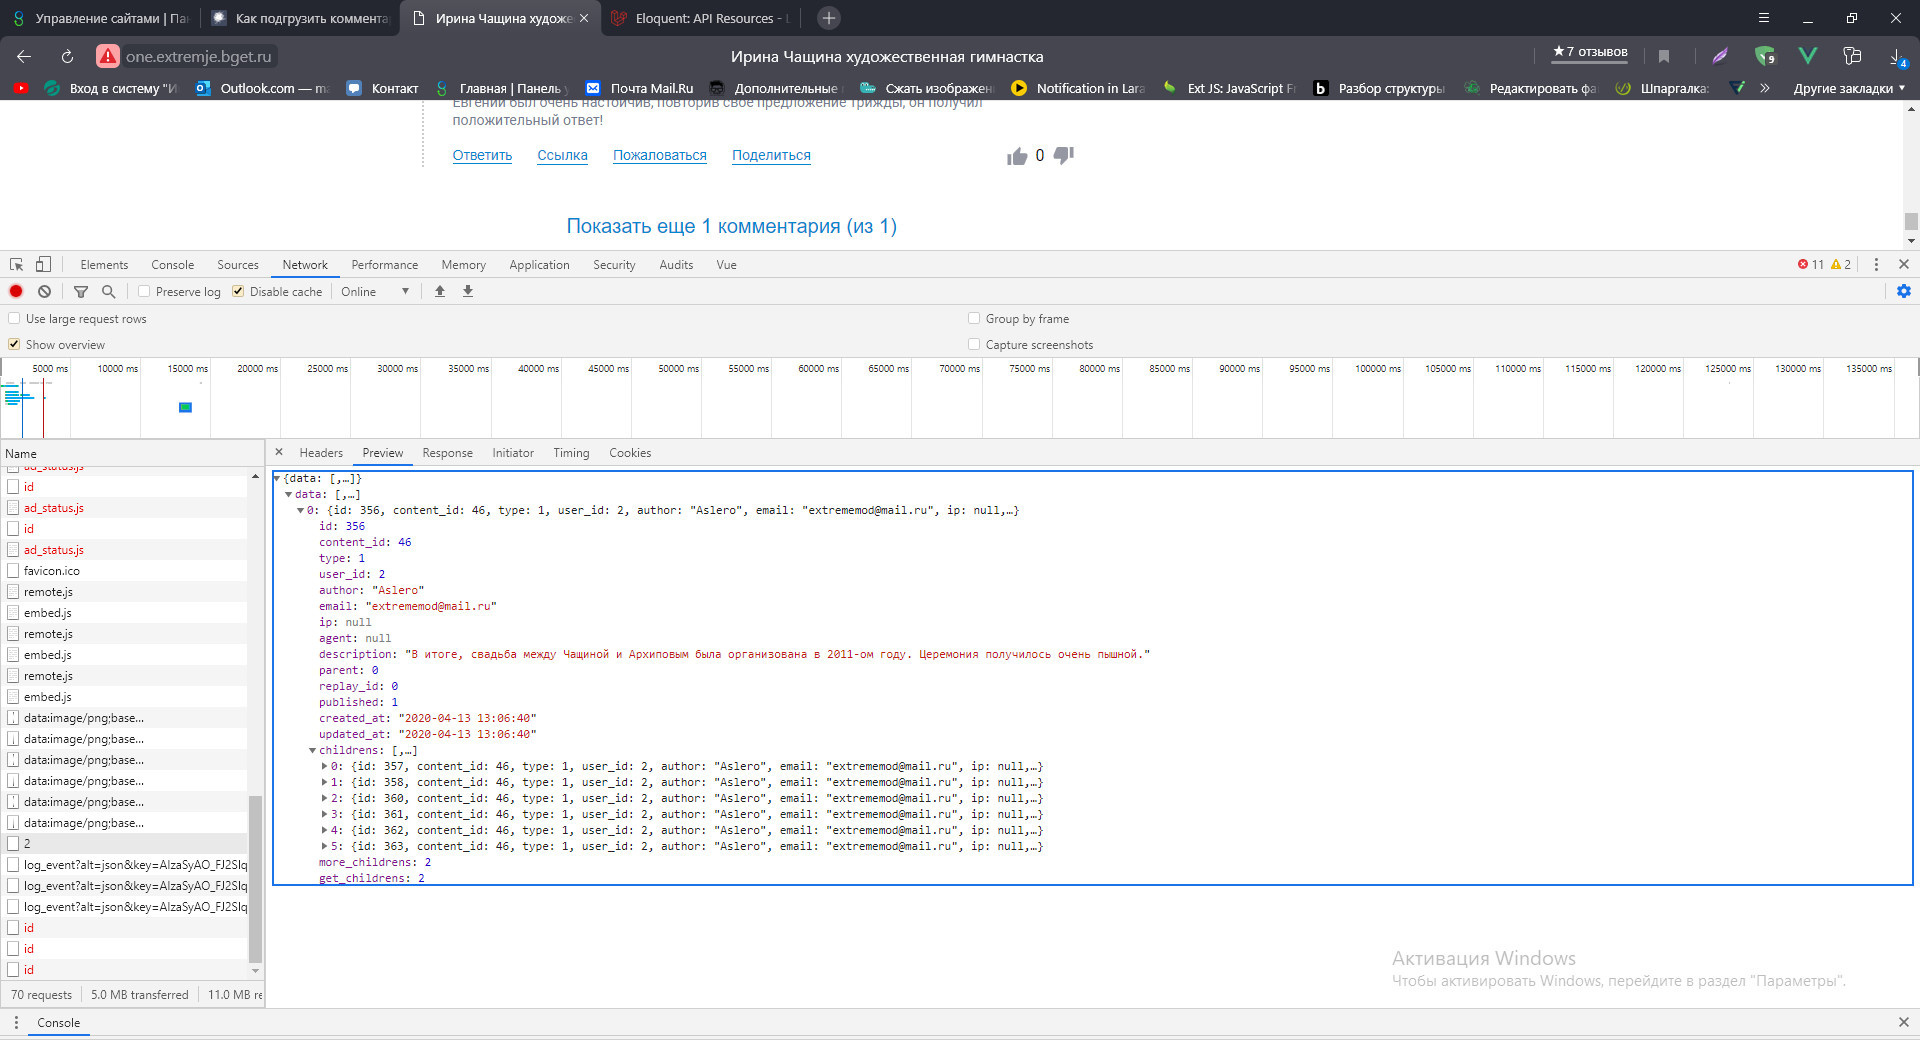This screenshot has height=1040, width=1920.
Task: Click the import HAR upload arrow
Action: (x=440, y=291)
